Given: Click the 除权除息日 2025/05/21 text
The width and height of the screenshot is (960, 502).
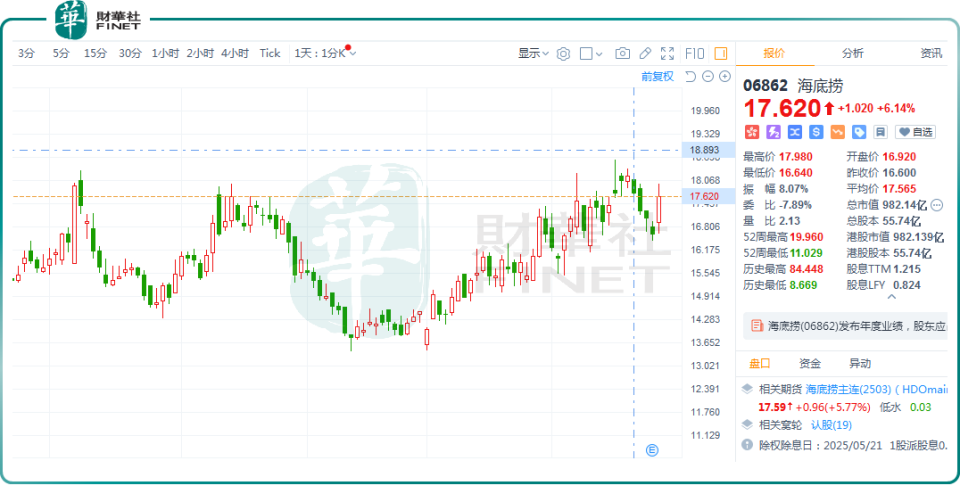Looking at the screenshot, I should pos(820,446).
